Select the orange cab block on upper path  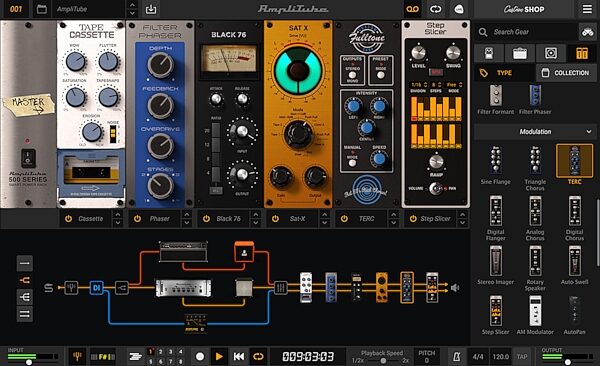coord(244,252)
